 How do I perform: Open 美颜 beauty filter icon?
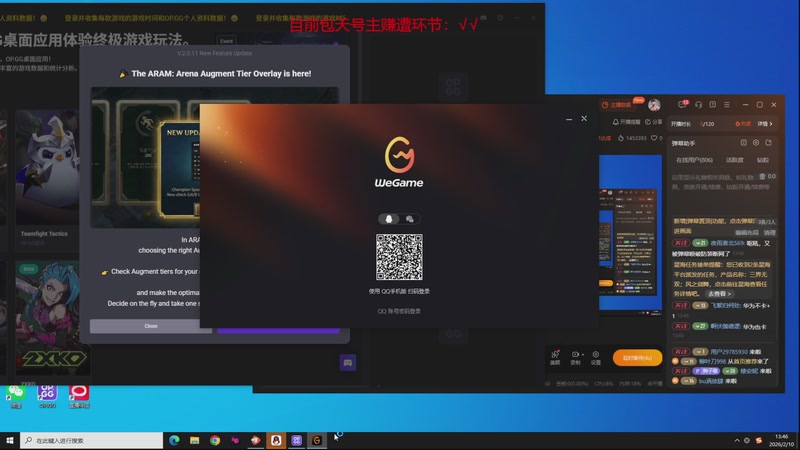555,357
